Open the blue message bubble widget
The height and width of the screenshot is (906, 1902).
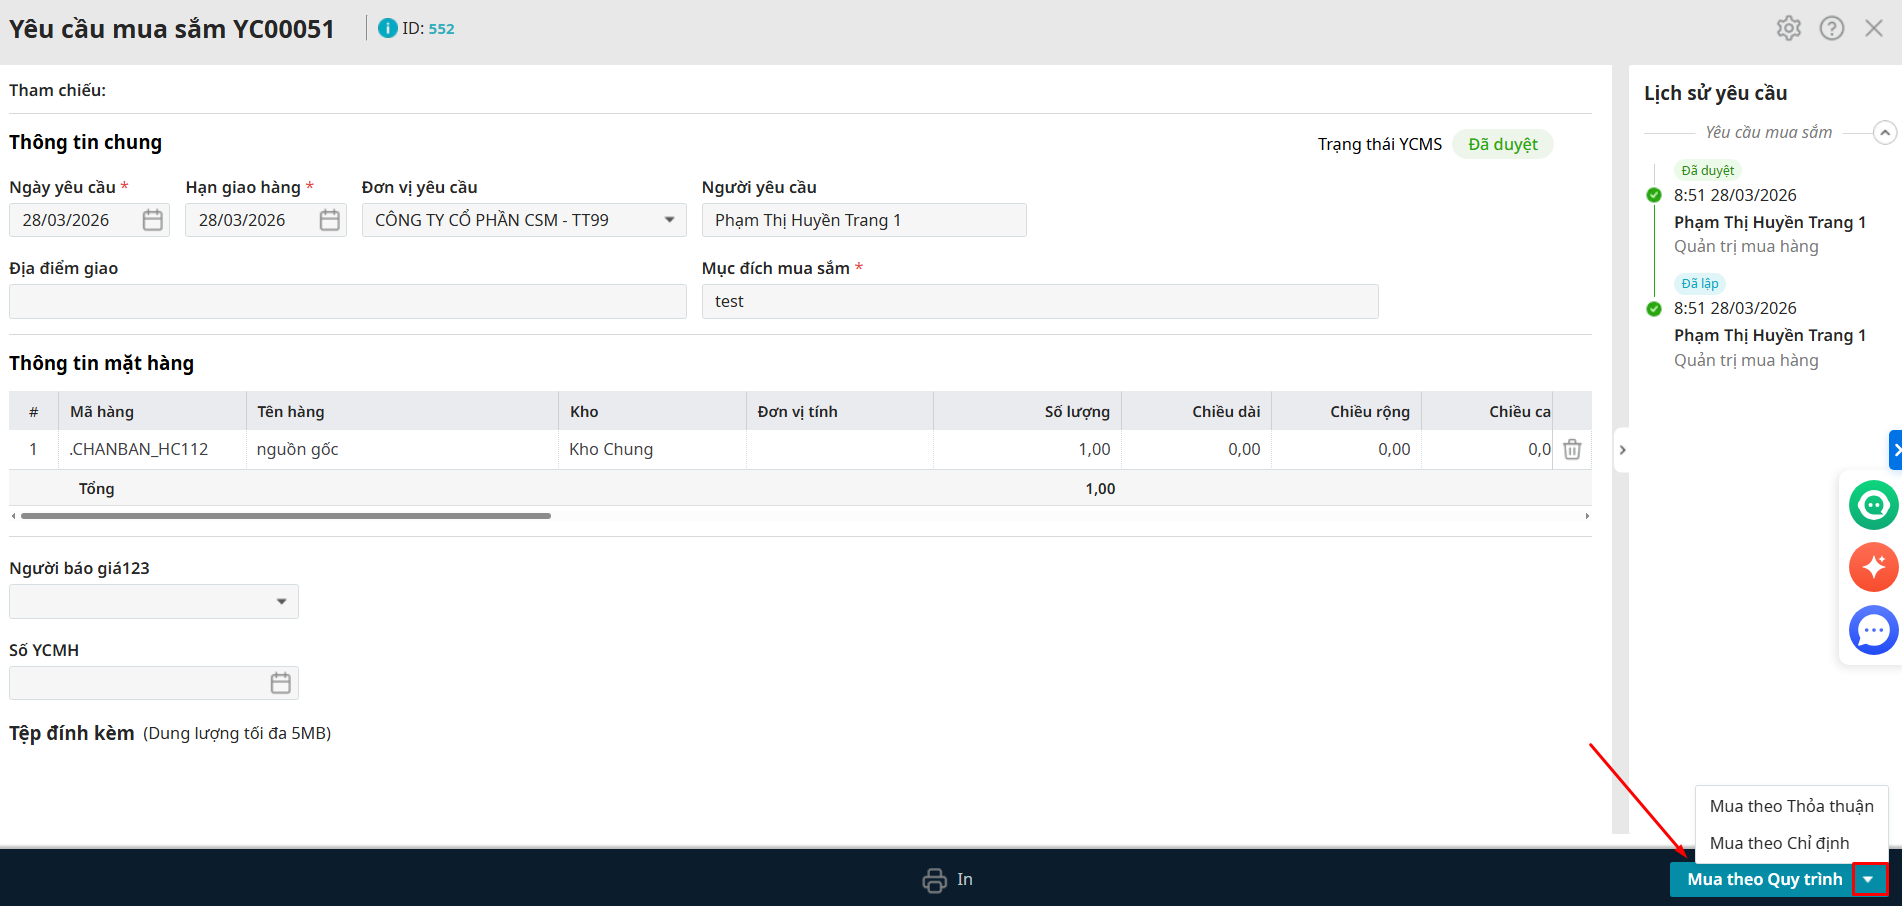[1873, 630]
